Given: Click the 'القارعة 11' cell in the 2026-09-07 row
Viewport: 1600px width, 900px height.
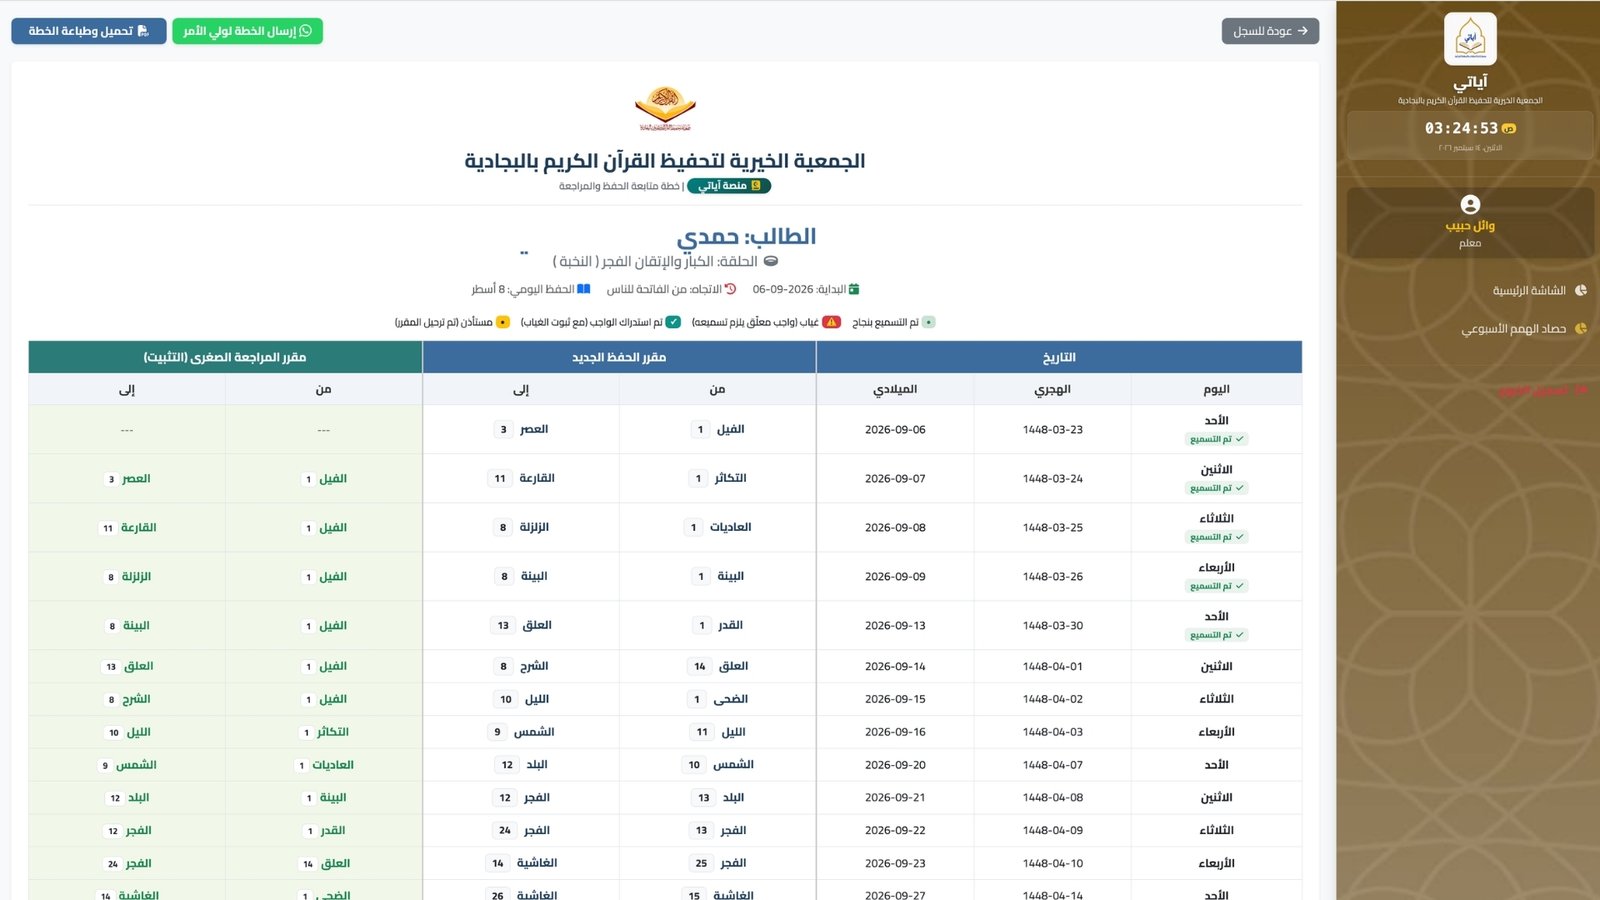Looking at the screenshot, I should click(x=523, y=478).
